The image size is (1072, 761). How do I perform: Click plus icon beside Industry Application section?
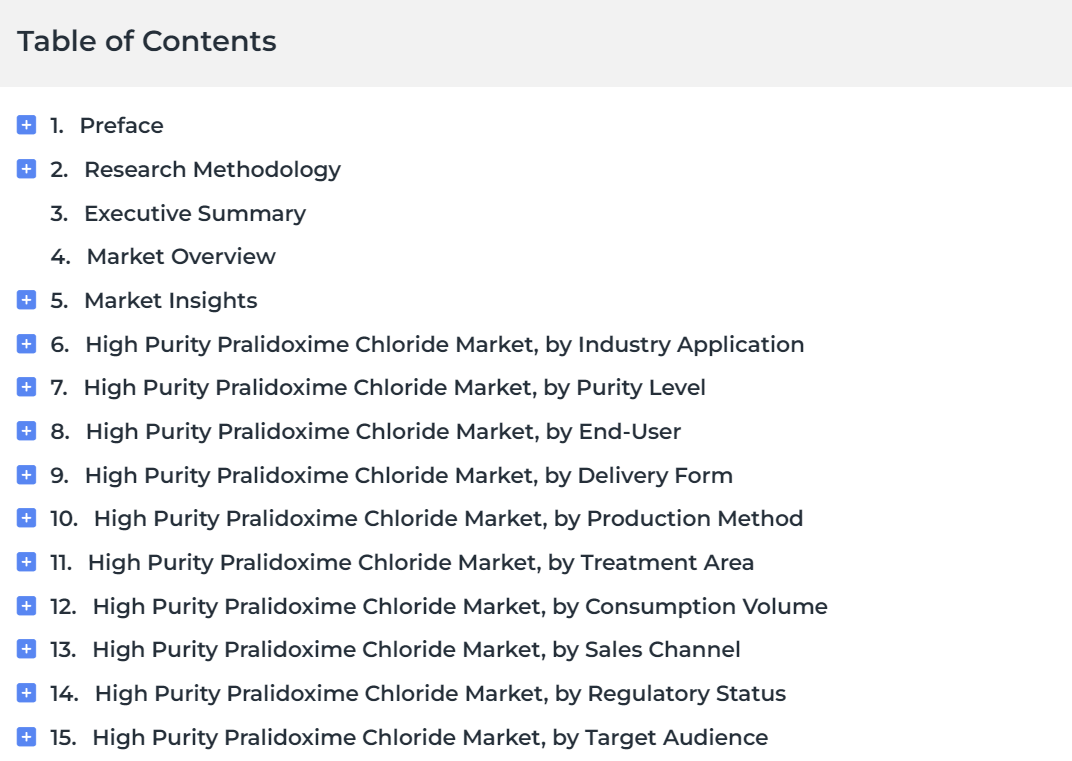(26, 344)
